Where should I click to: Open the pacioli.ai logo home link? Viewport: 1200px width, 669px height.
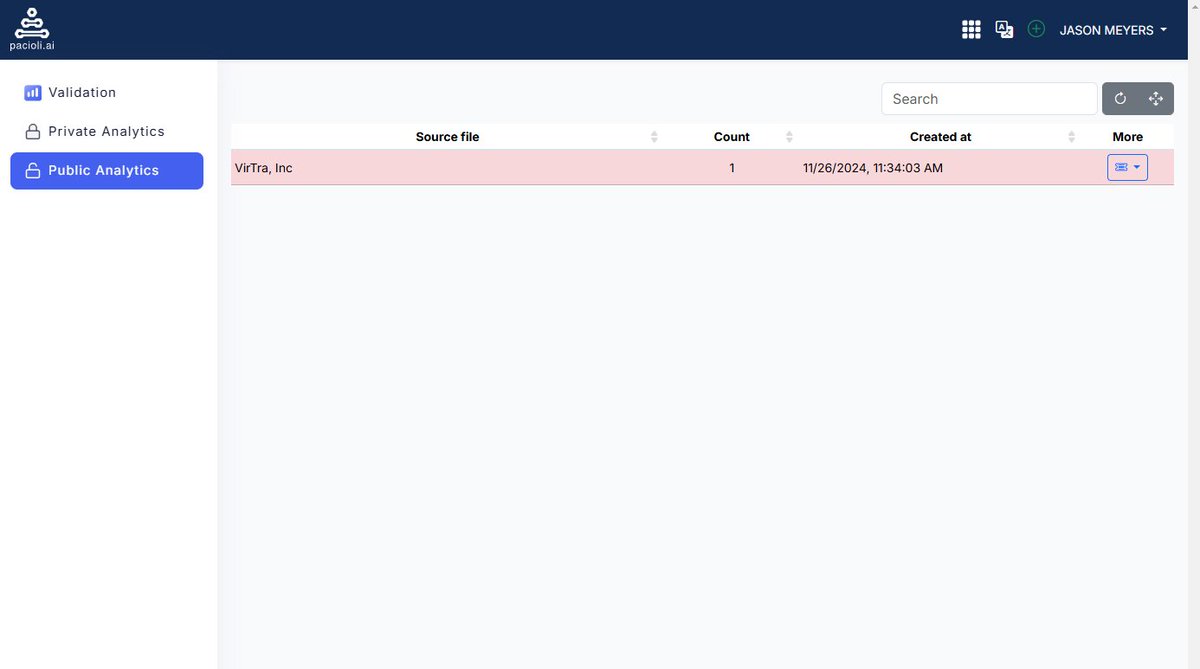(33, 29)
